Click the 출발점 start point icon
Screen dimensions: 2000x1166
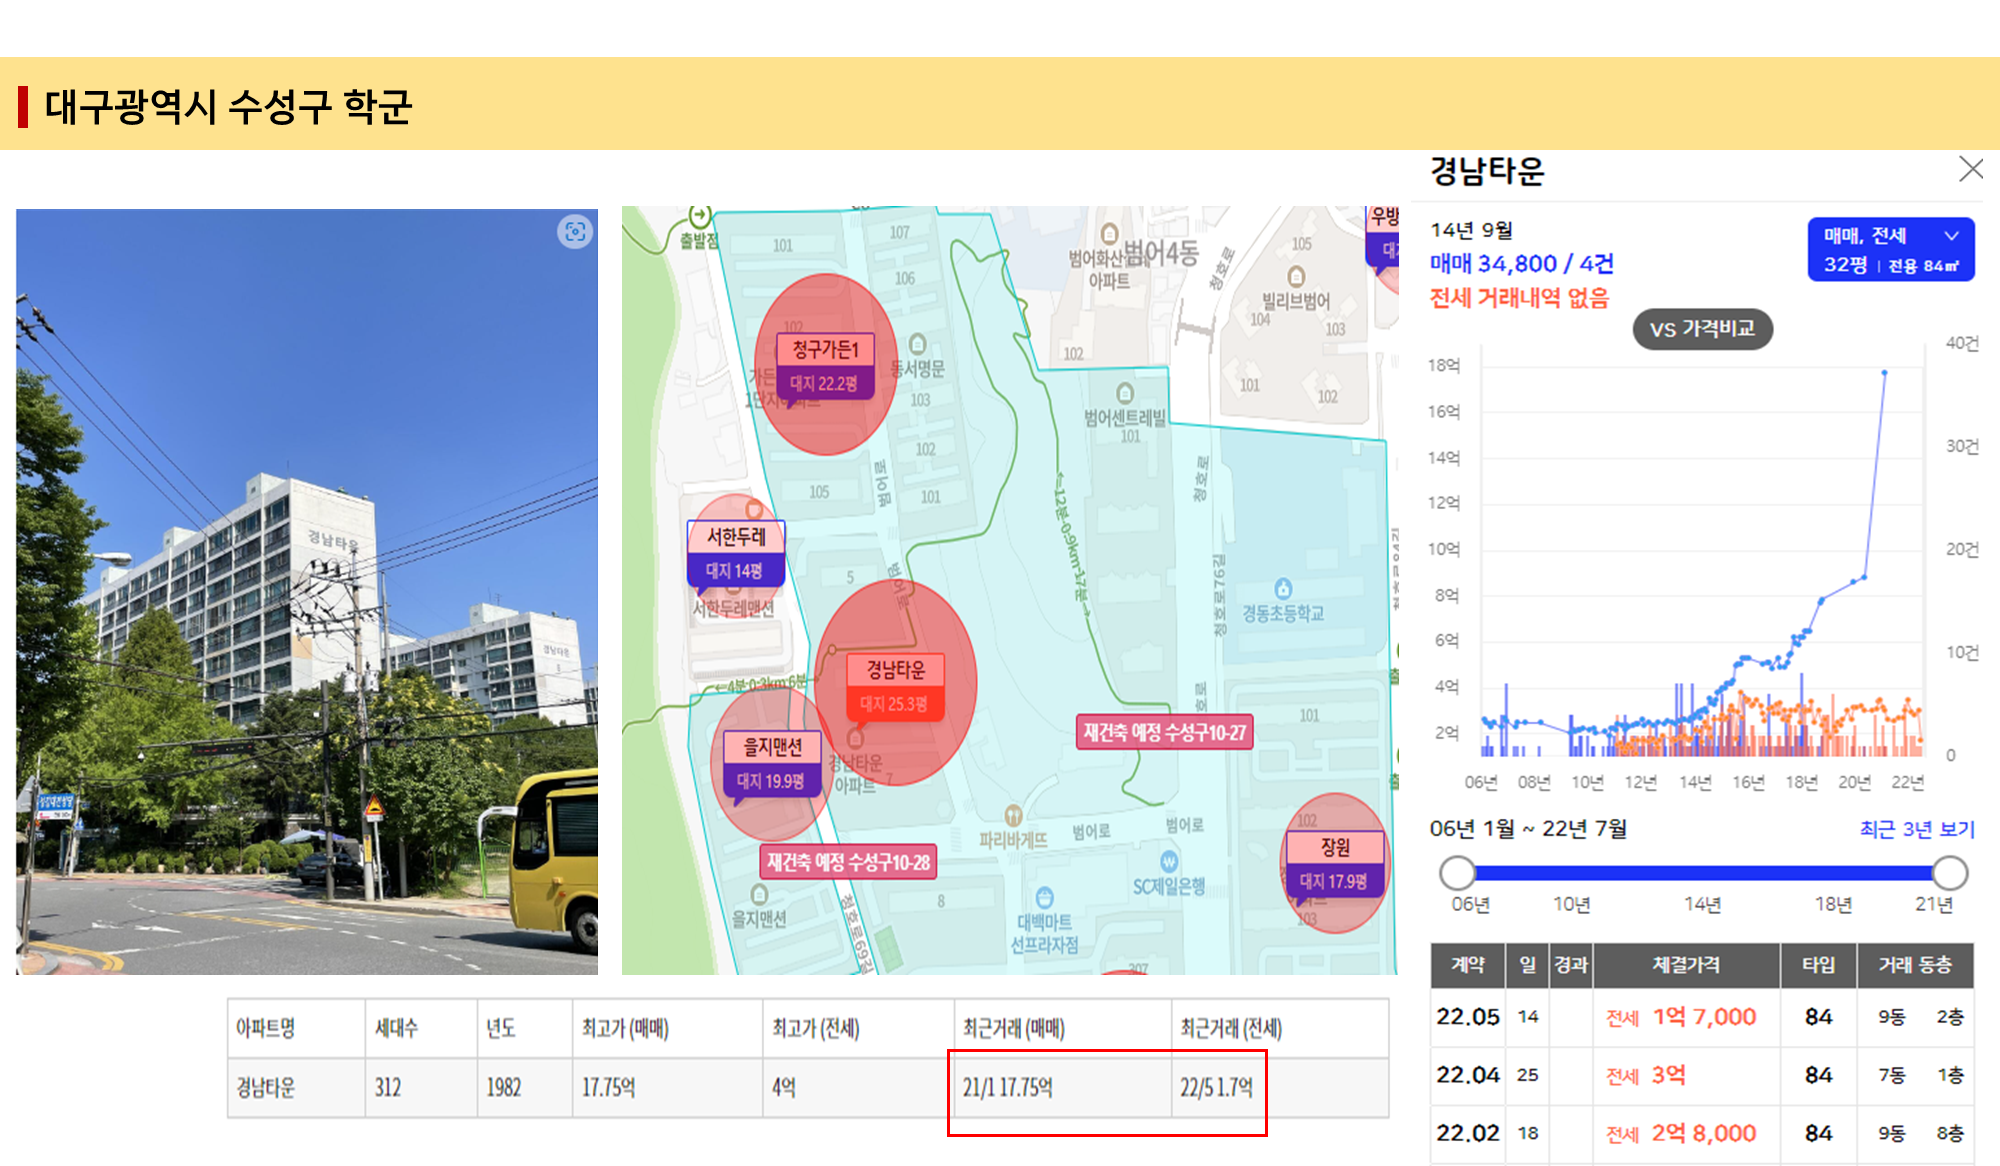(x=700, y=216)
